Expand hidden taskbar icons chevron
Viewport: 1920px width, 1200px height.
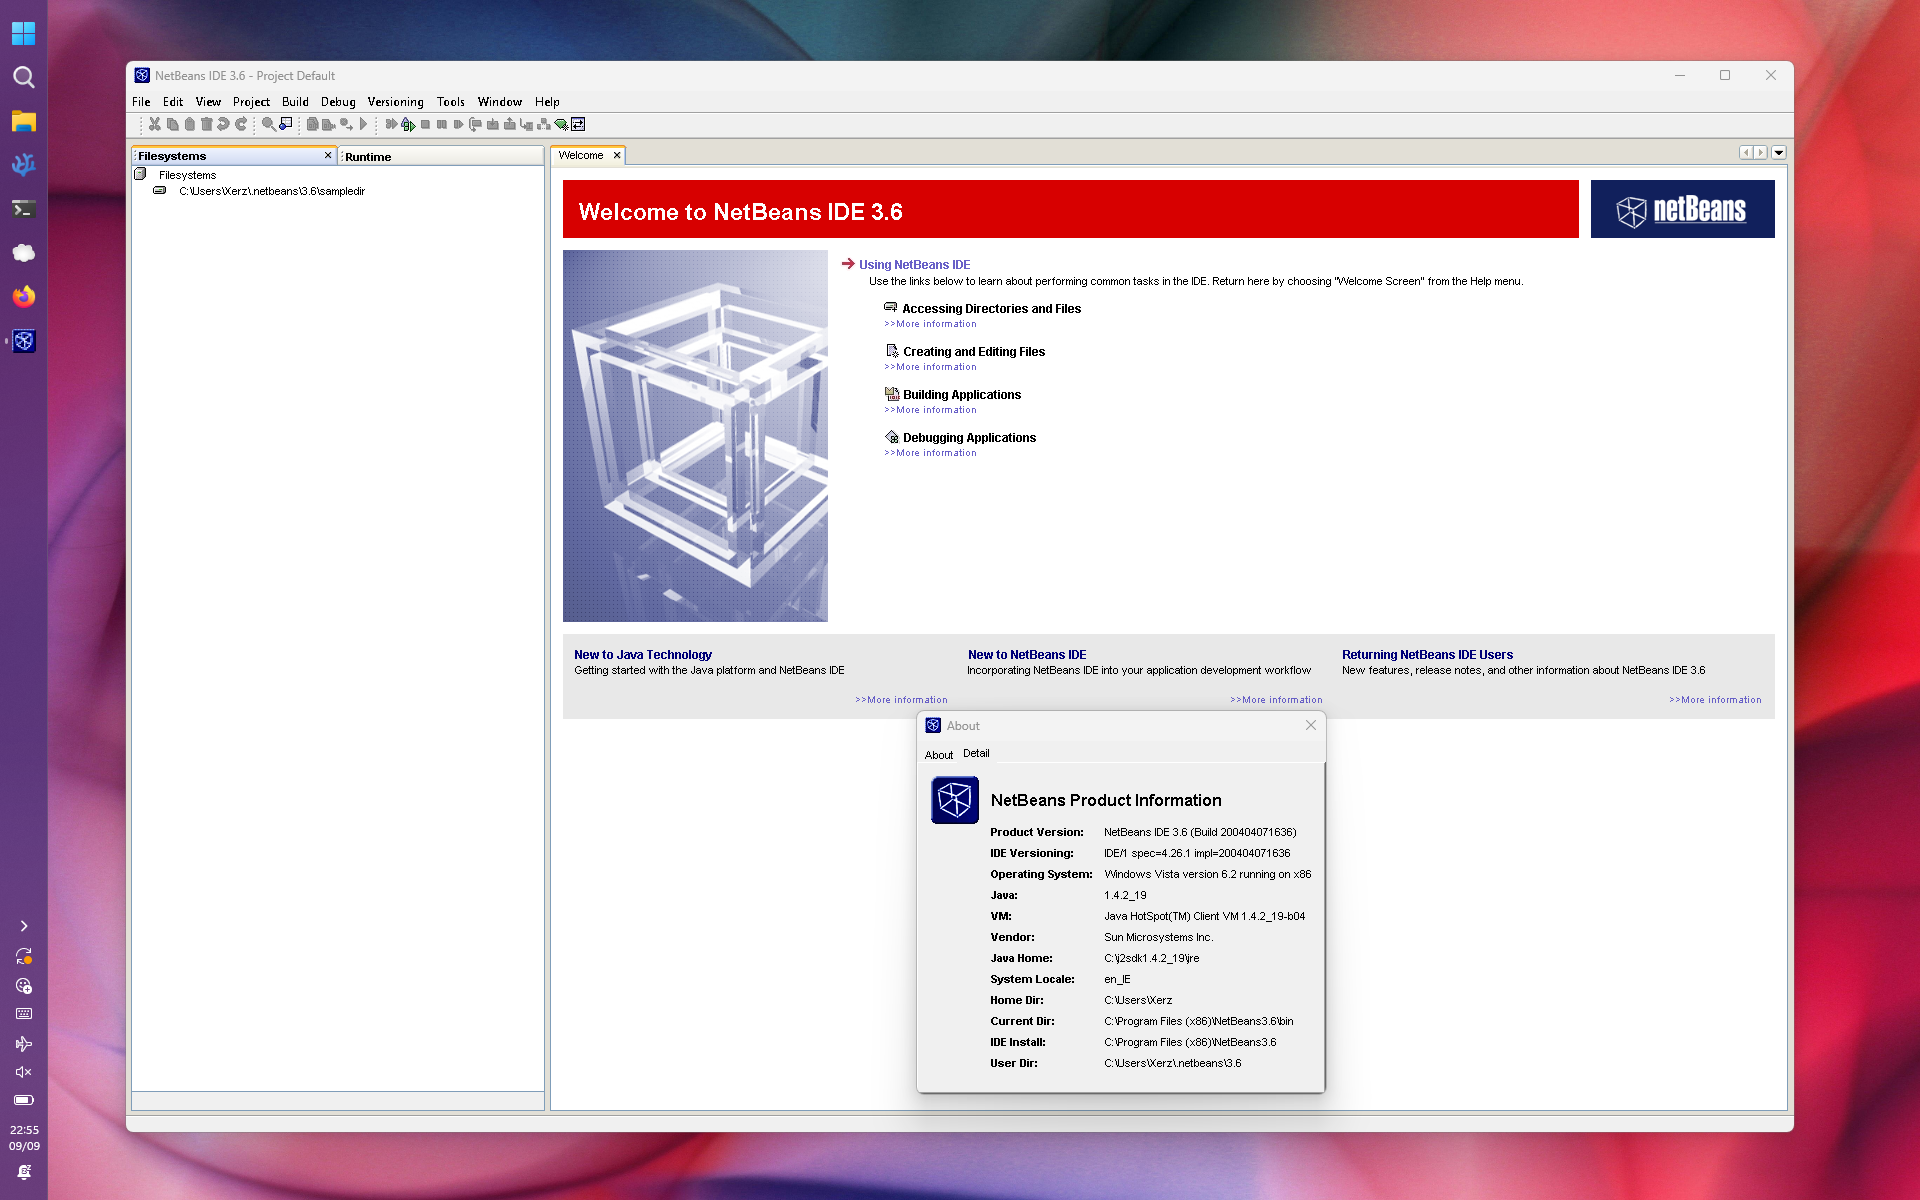[24, 926]
